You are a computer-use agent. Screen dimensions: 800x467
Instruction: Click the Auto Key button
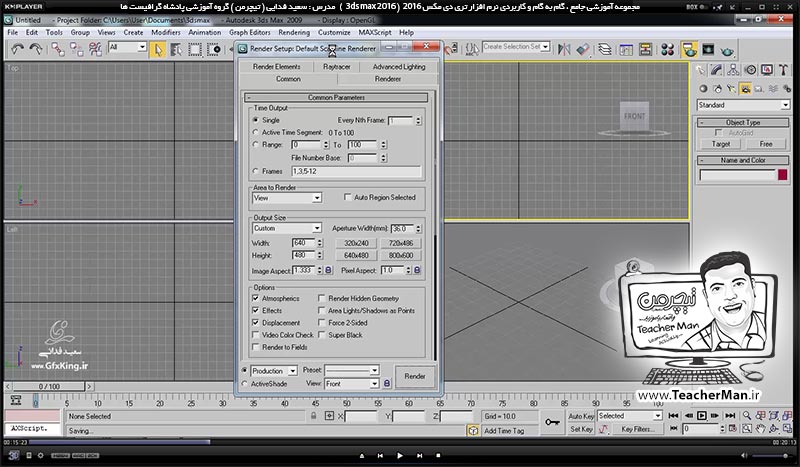pos(581,416)
